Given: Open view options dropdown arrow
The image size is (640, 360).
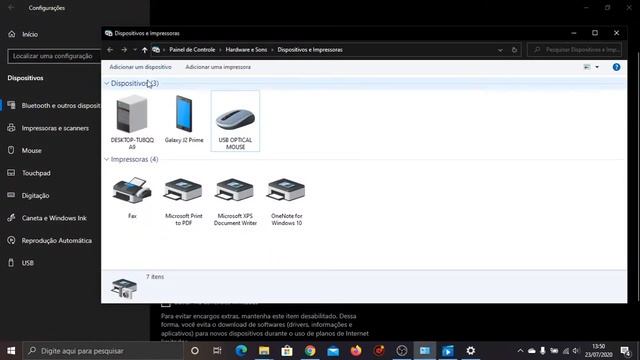Looking at the screenshot, I should pyautogui.click(x=597, y=67).
